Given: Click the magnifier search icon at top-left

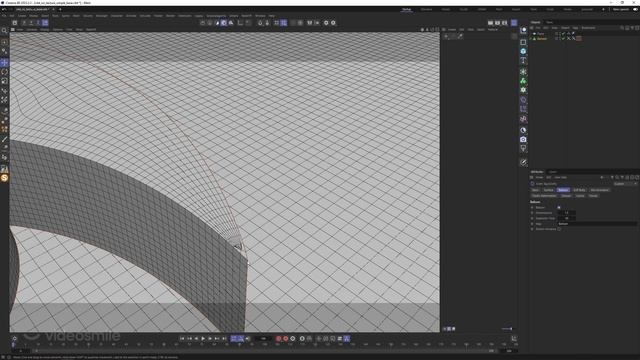Looking at the screenshot, I should (x=4, y=30).
